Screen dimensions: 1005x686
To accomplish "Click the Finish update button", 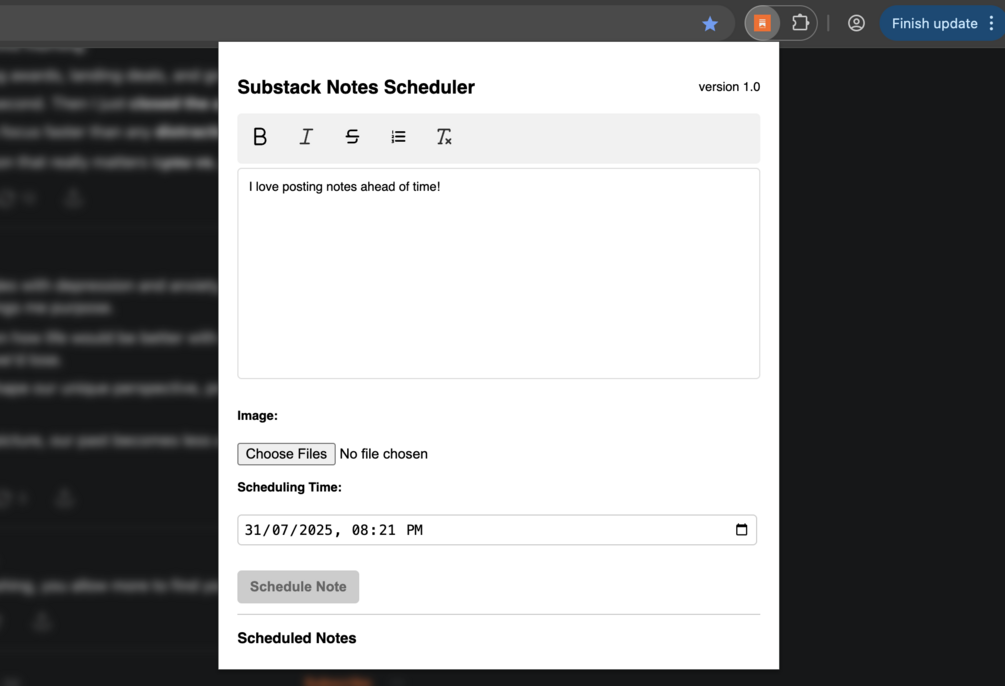I will 934,24.
